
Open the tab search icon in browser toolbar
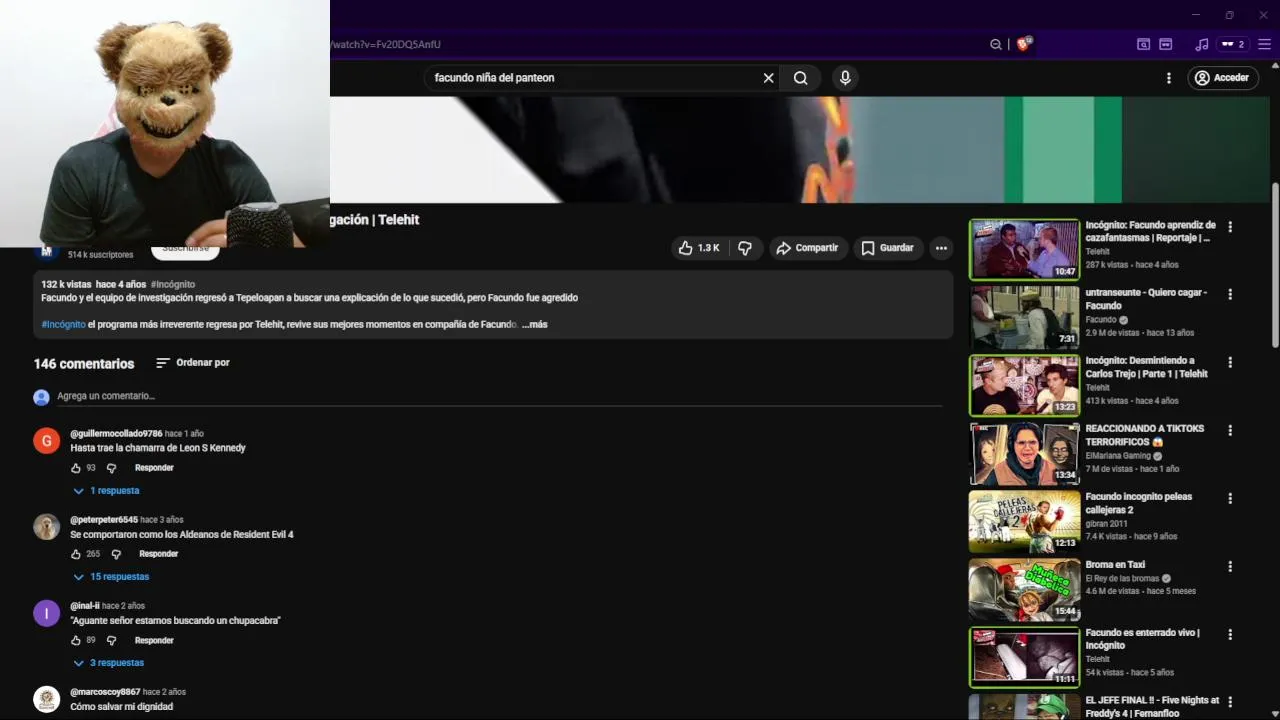(x=1143, y=44)
